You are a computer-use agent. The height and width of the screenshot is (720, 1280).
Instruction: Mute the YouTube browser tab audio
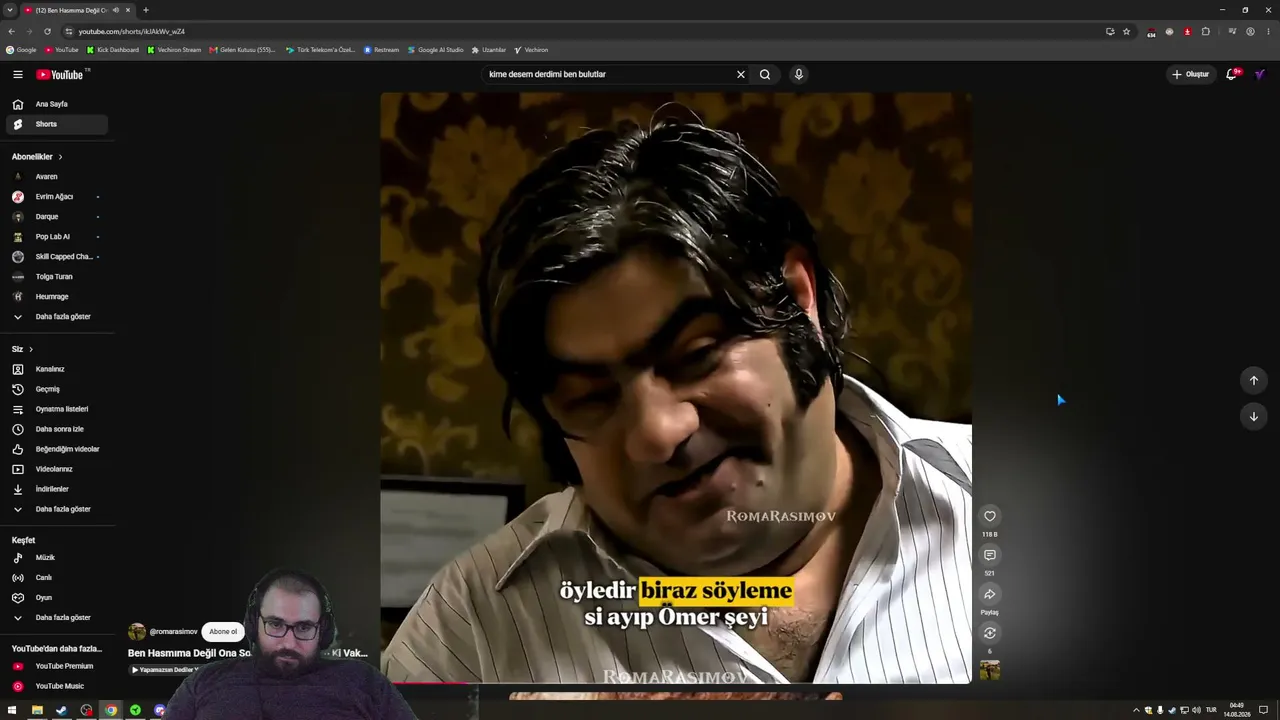click(x=116, y=10)
